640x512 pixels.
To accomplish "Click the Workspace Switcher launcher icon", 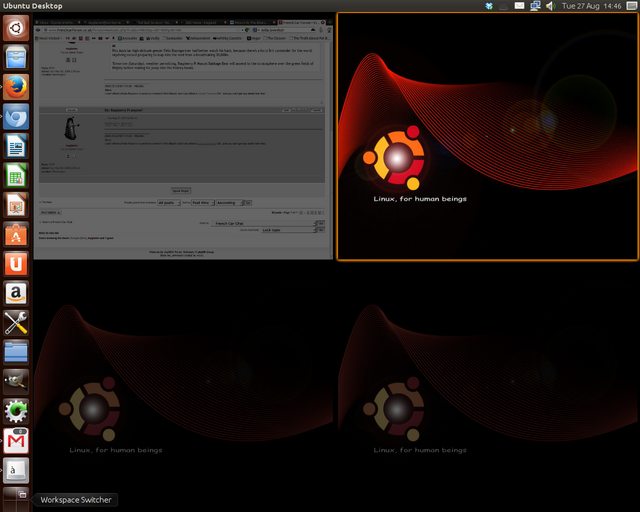I will [x=16, y=499].
